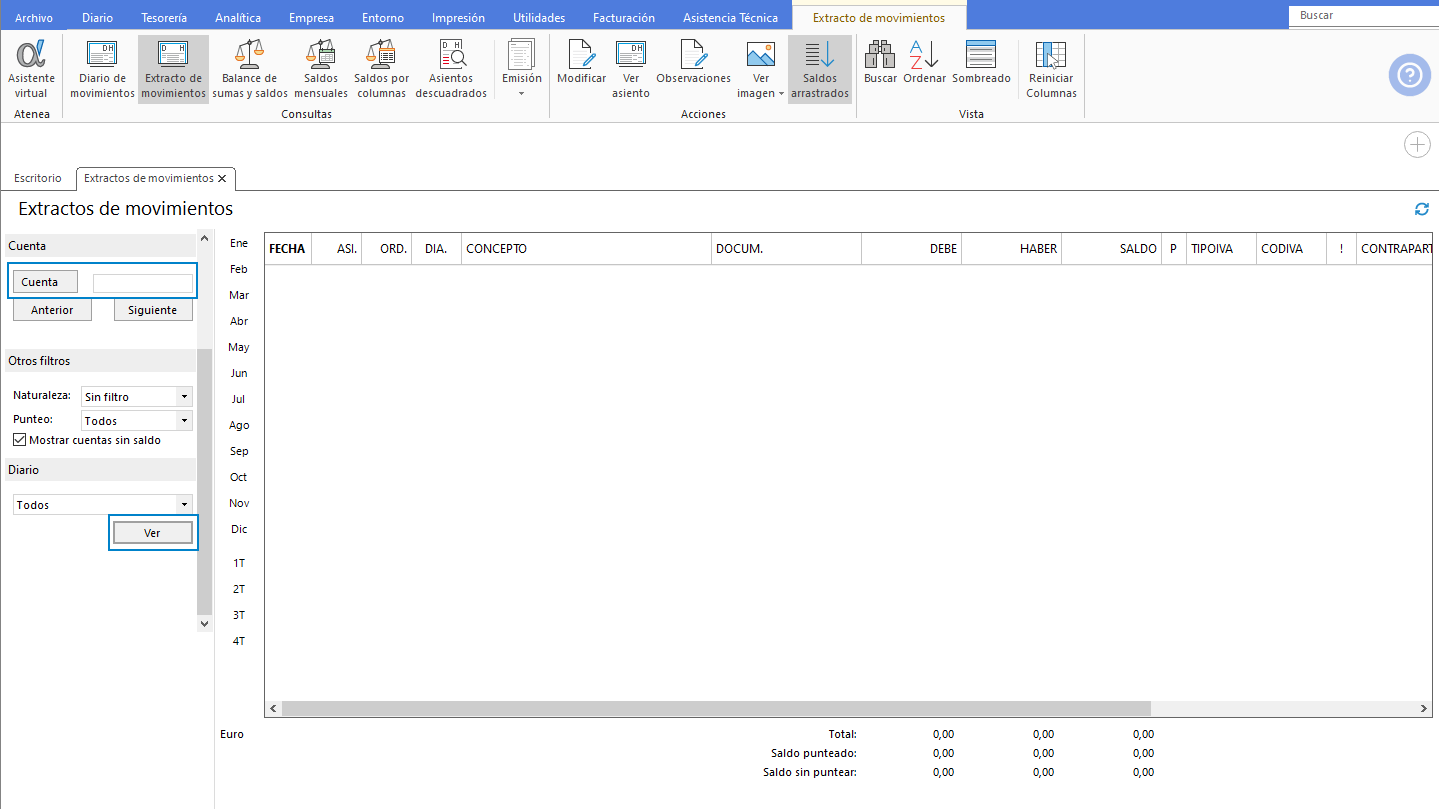Click Ver asiento icon
This screenshot has width=1439, height=809.
[631, 69]
